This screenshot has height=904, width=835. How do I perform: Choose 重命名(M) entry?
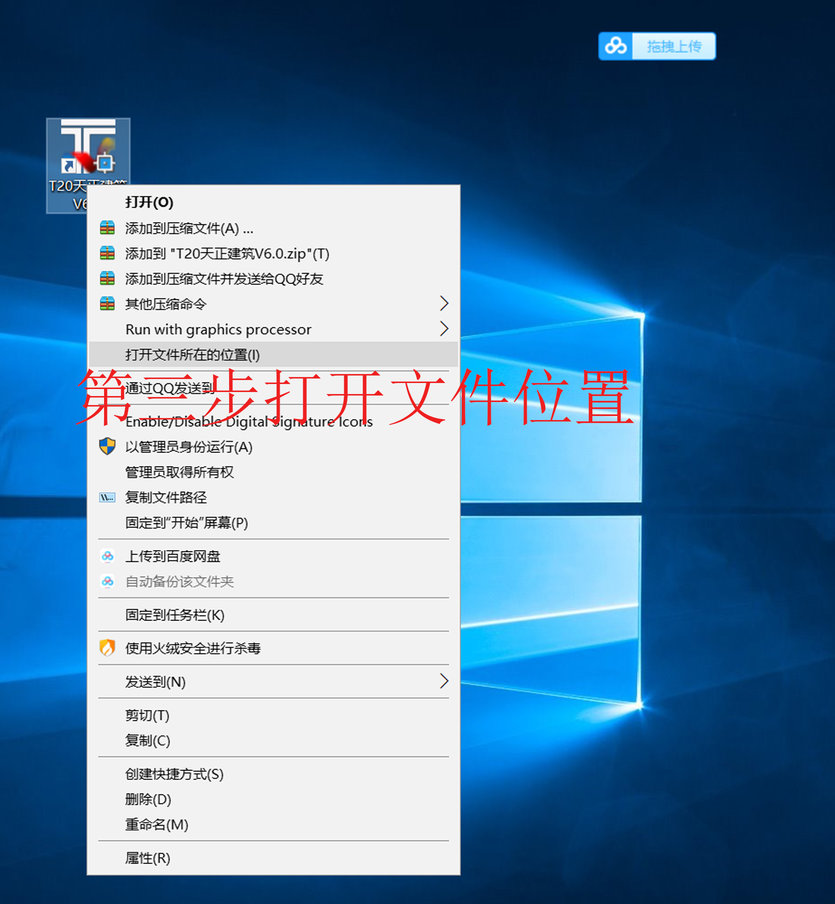pos(273,825)
